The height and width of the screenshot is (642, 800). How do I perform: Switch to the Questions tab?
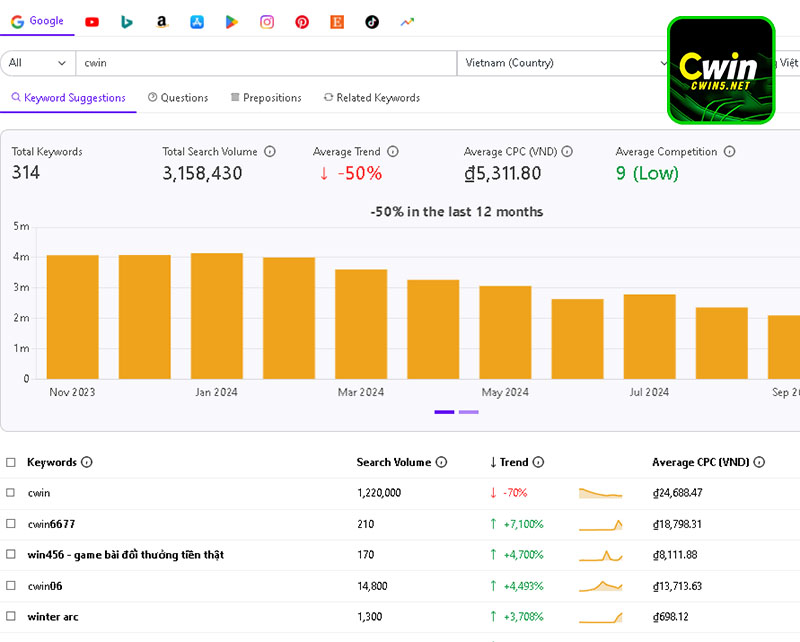(x=178, y=97)
